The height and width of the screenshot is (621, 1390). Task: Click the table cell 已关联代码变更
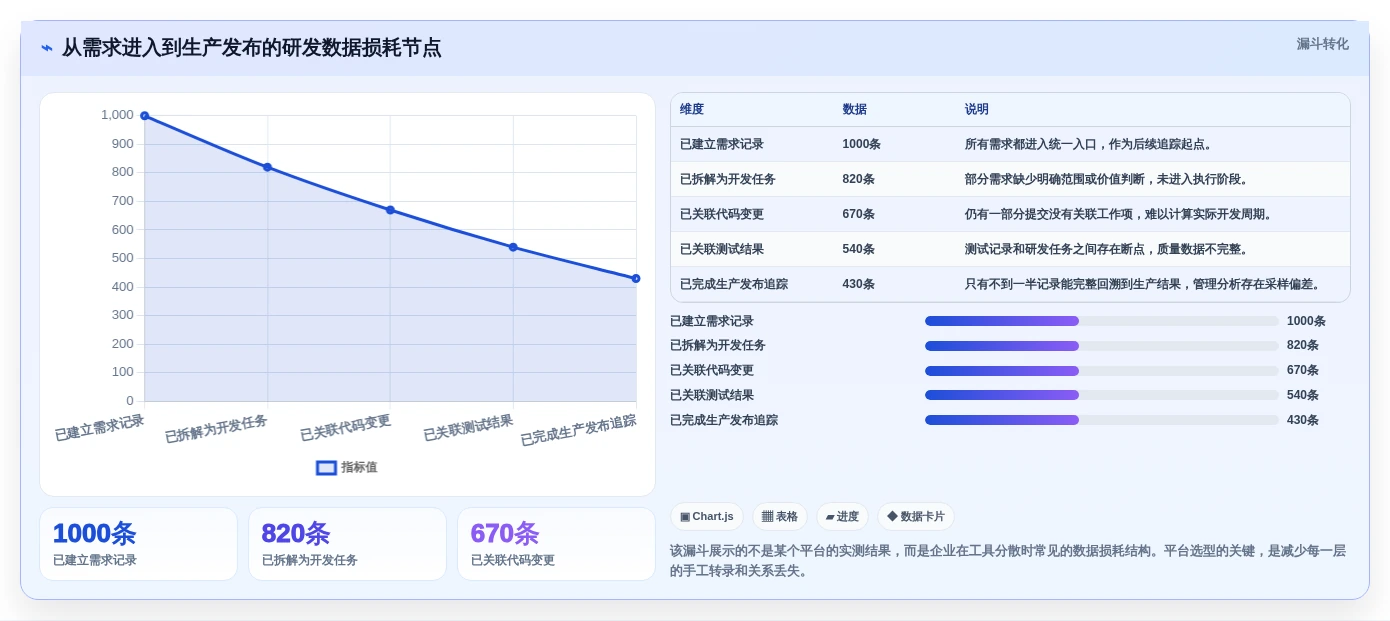[x=722, y=214]
